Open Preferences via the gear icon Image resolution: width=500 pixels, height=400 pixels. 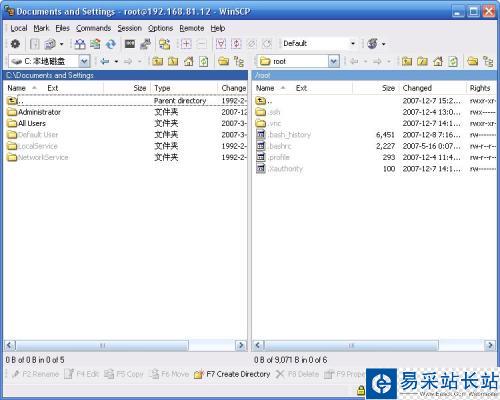(15, 44)
